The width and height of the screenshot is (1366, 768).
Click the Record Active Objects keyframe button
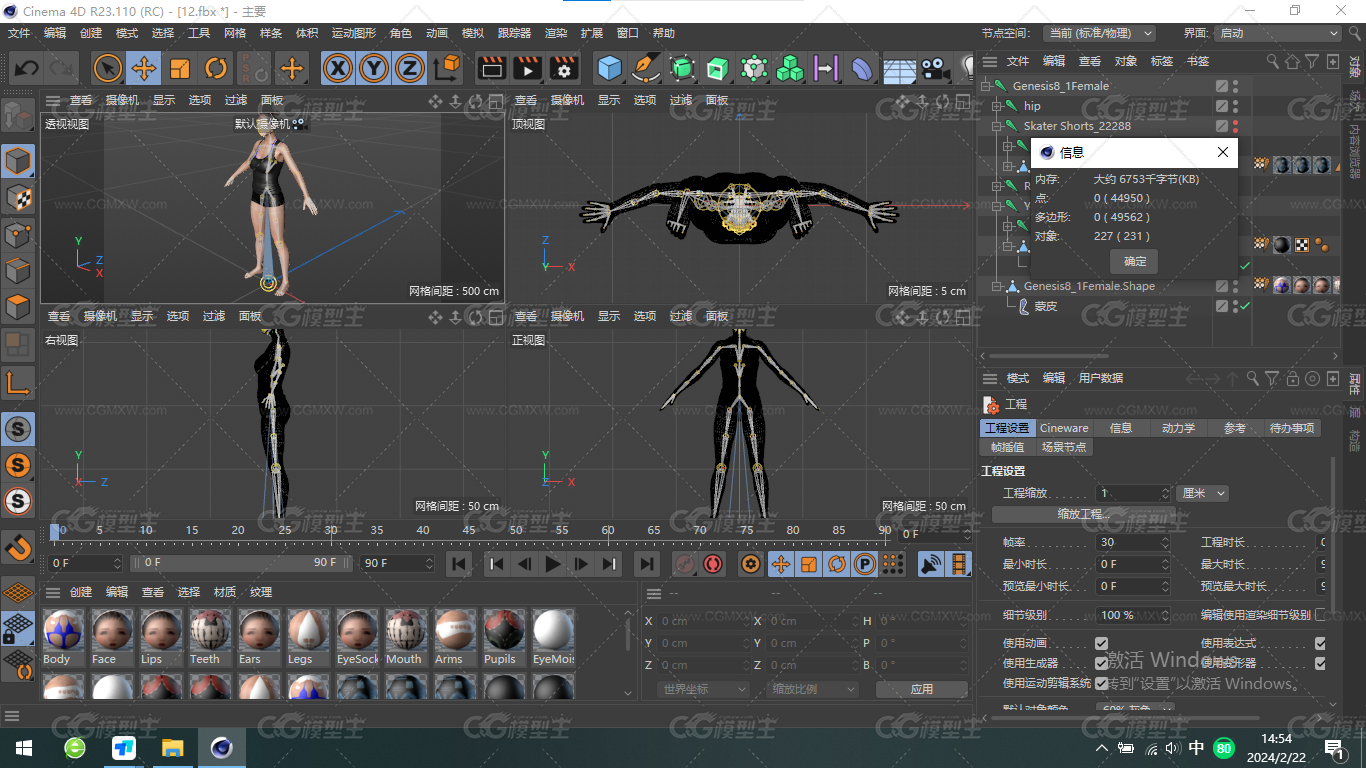pyautogui.click(x=684, y=564)
